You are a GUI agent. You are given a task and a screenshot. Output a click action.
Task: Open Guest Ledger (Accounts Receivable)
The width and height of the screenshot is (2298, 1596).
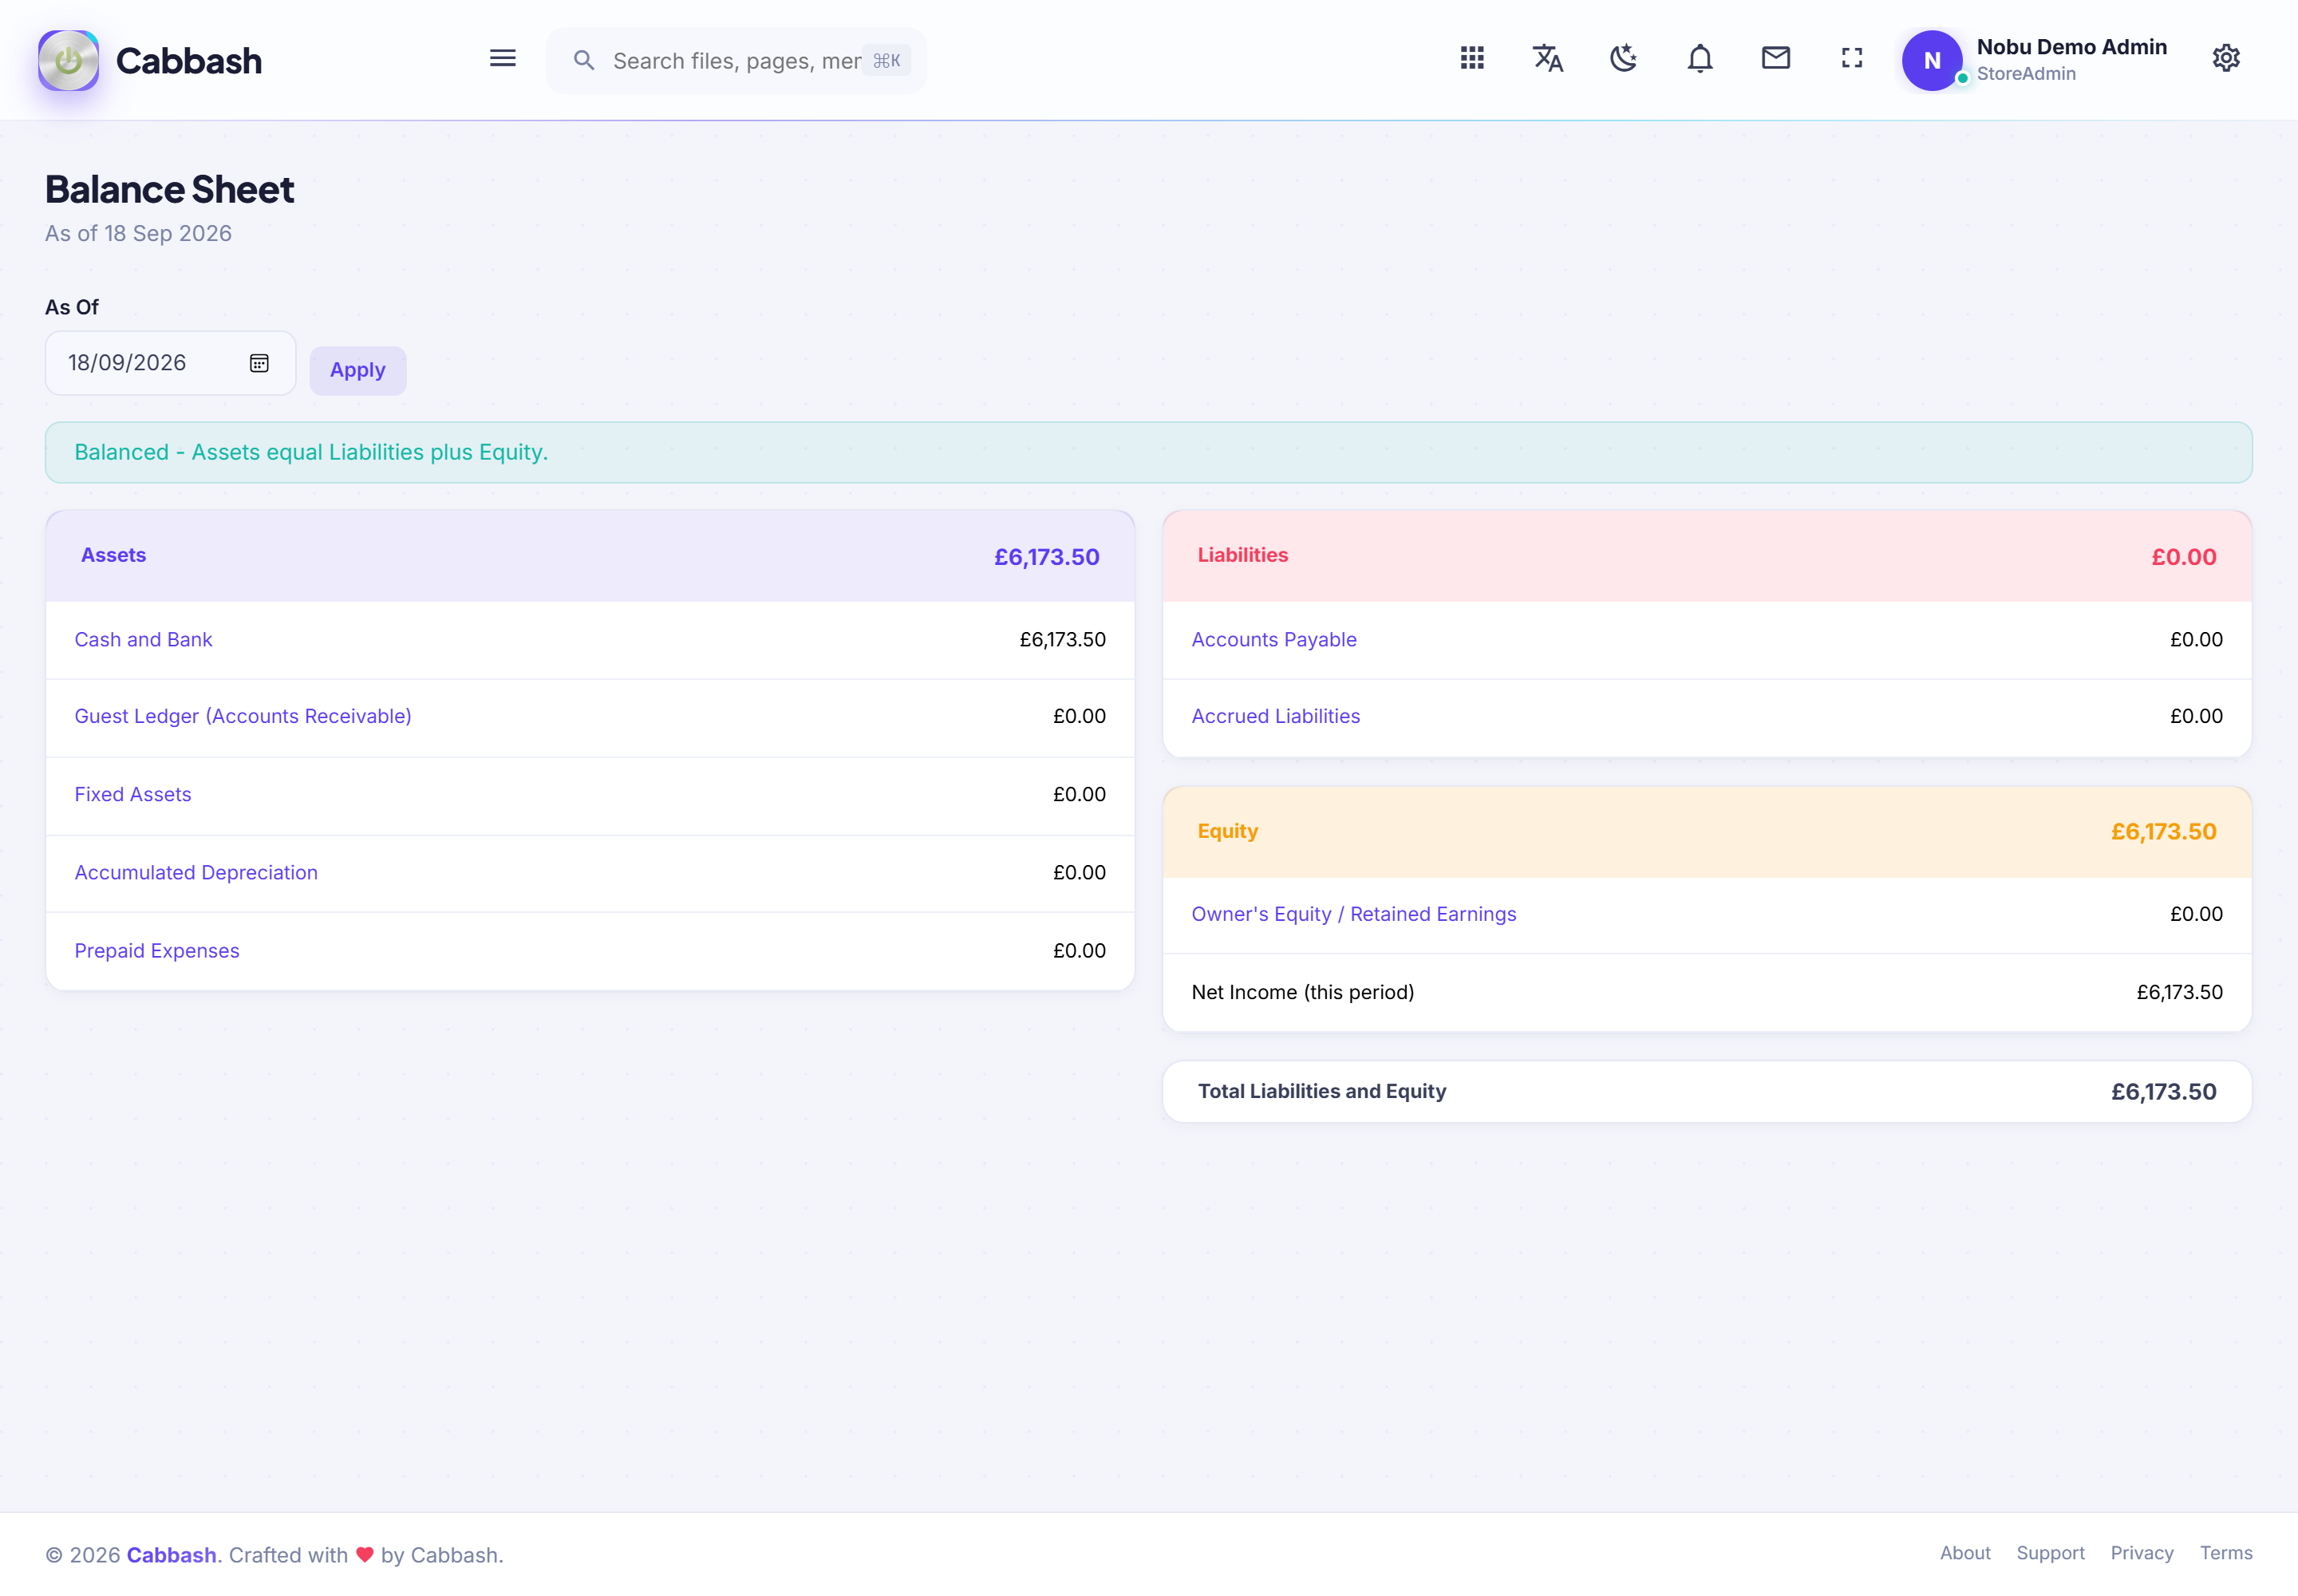click(x=243, y=716)
